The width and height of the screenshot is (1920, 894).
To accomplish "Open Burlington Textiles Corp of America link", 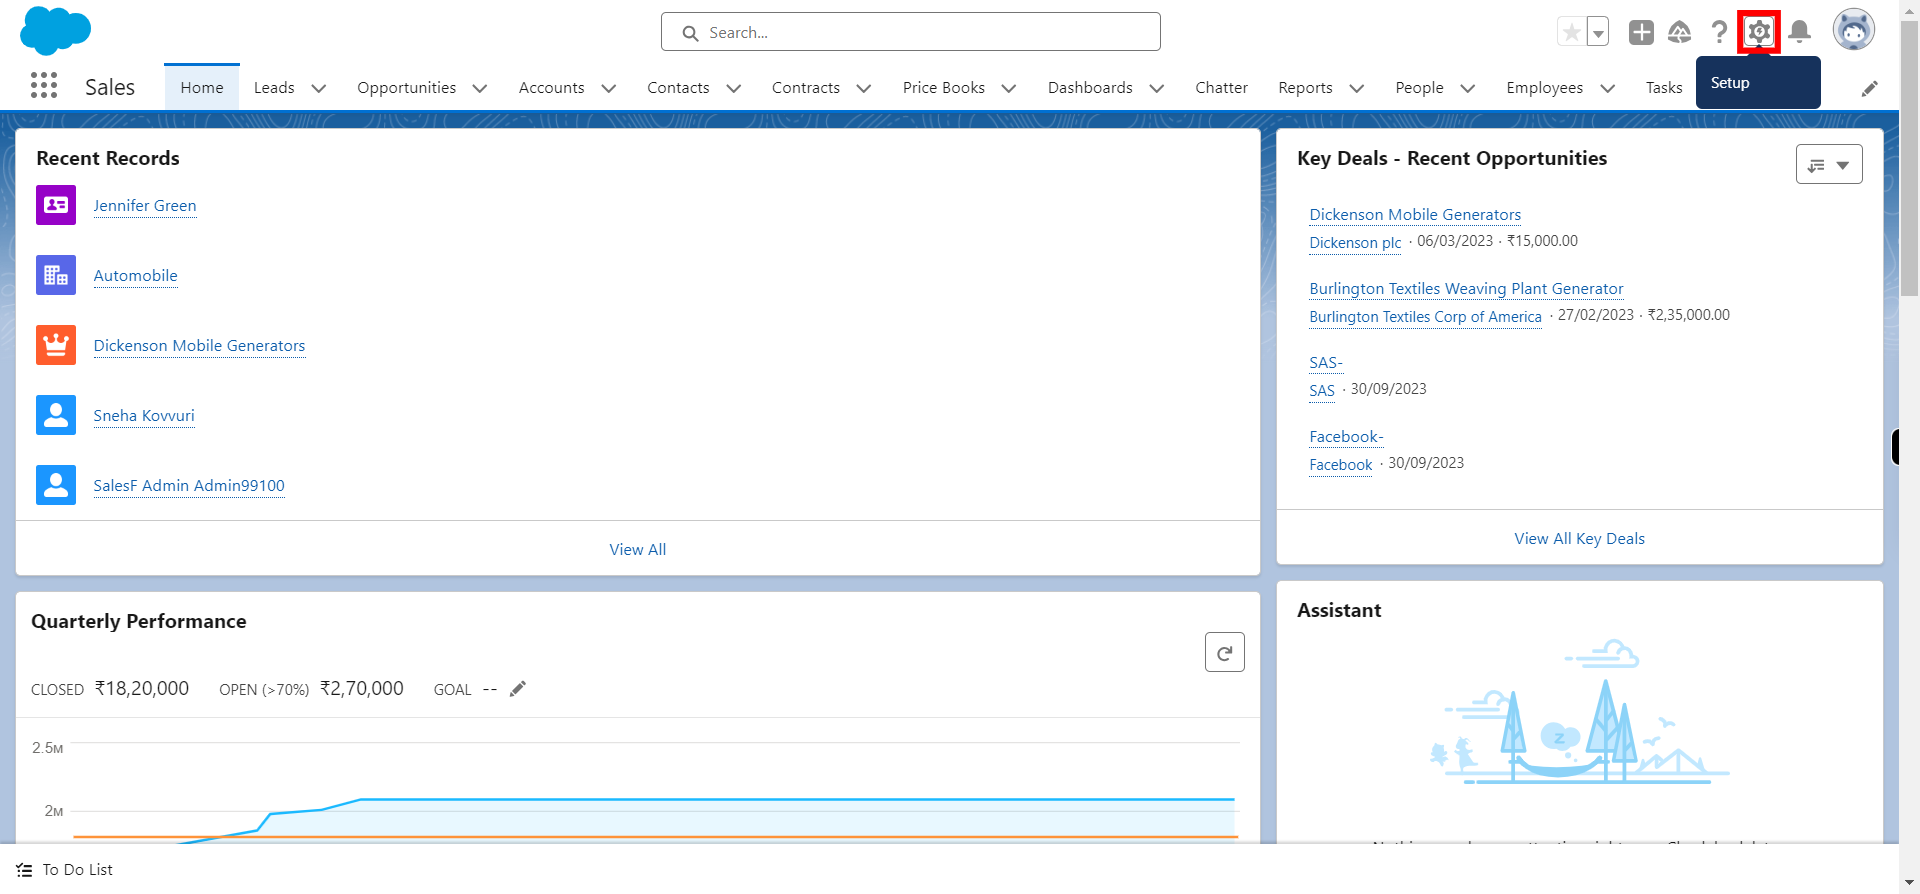I will pos(1425,316).
